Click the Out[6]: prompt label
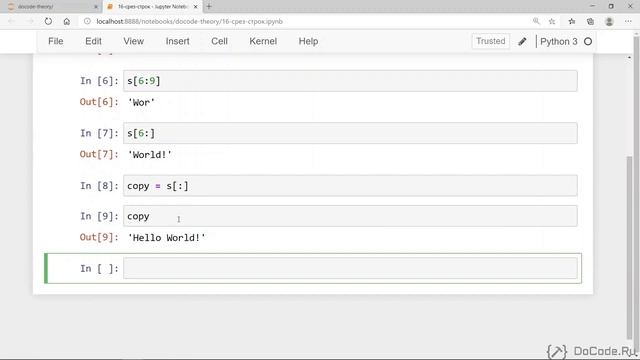640x360 pixels. pyautogui.click(x=99, y=102)
